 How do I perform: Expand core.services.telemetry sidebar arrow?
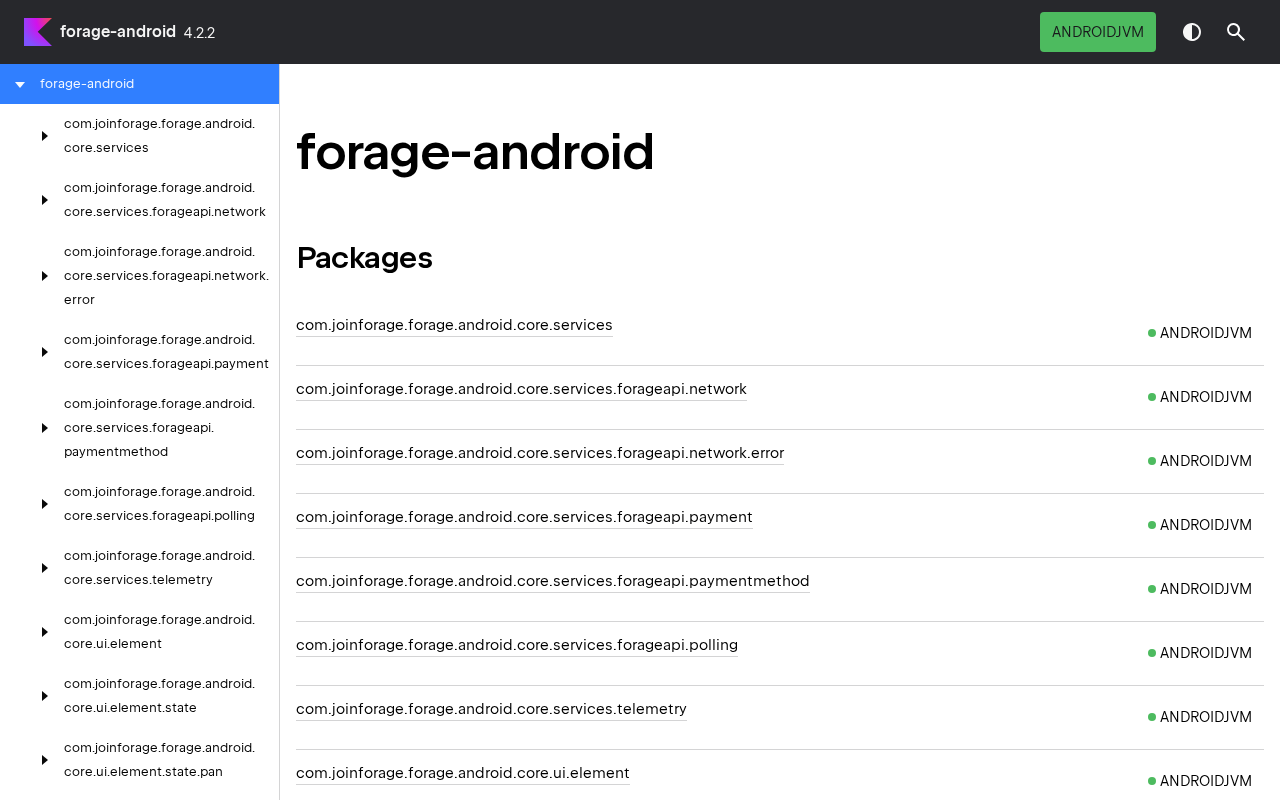point(44,568)
